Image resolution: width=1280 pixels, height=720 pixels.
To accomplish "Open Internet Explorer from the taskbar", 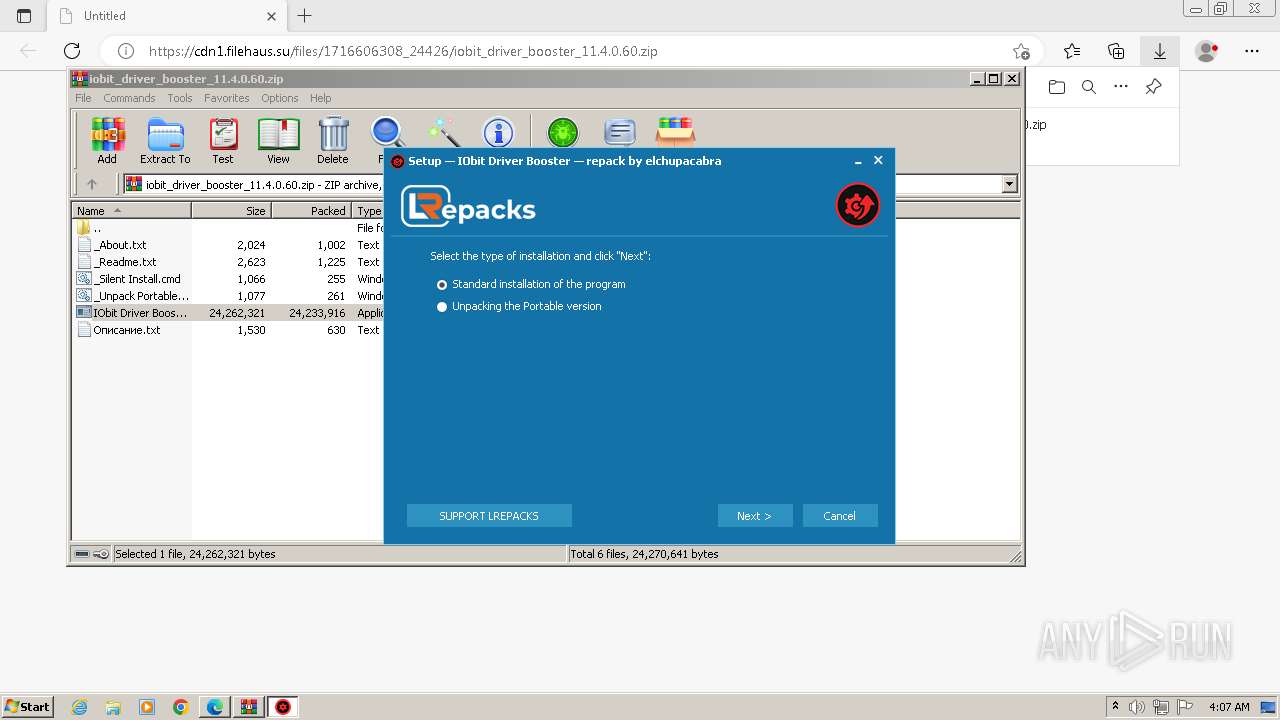I will [x=80, y=707].
